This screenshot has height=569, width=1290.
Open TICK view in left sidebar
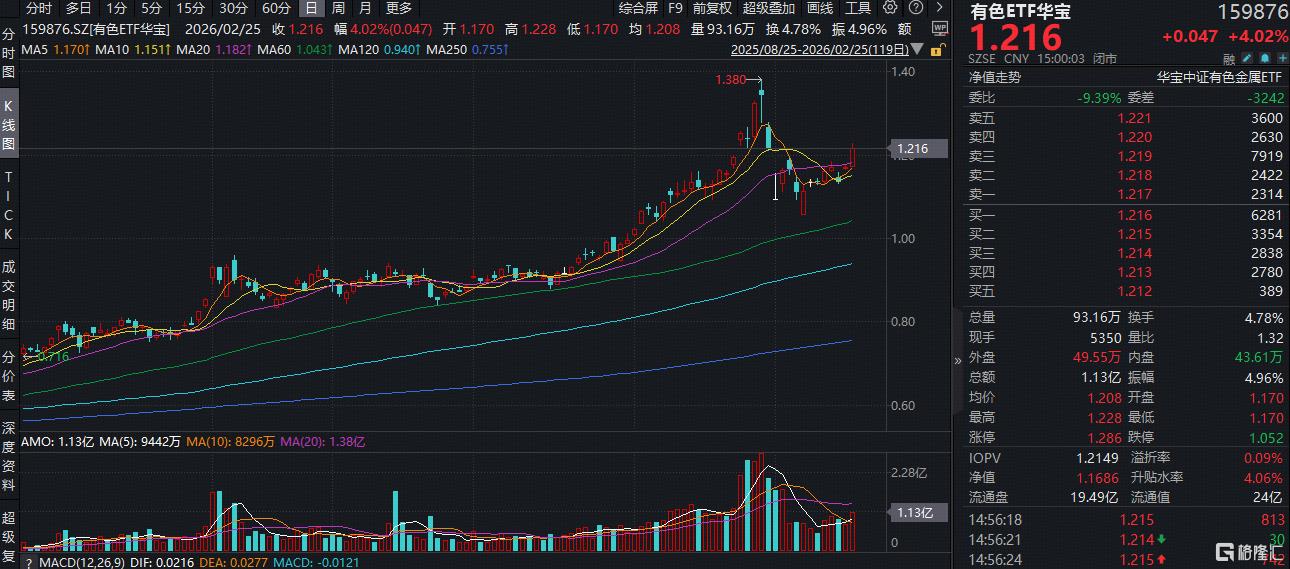(9, 205)
